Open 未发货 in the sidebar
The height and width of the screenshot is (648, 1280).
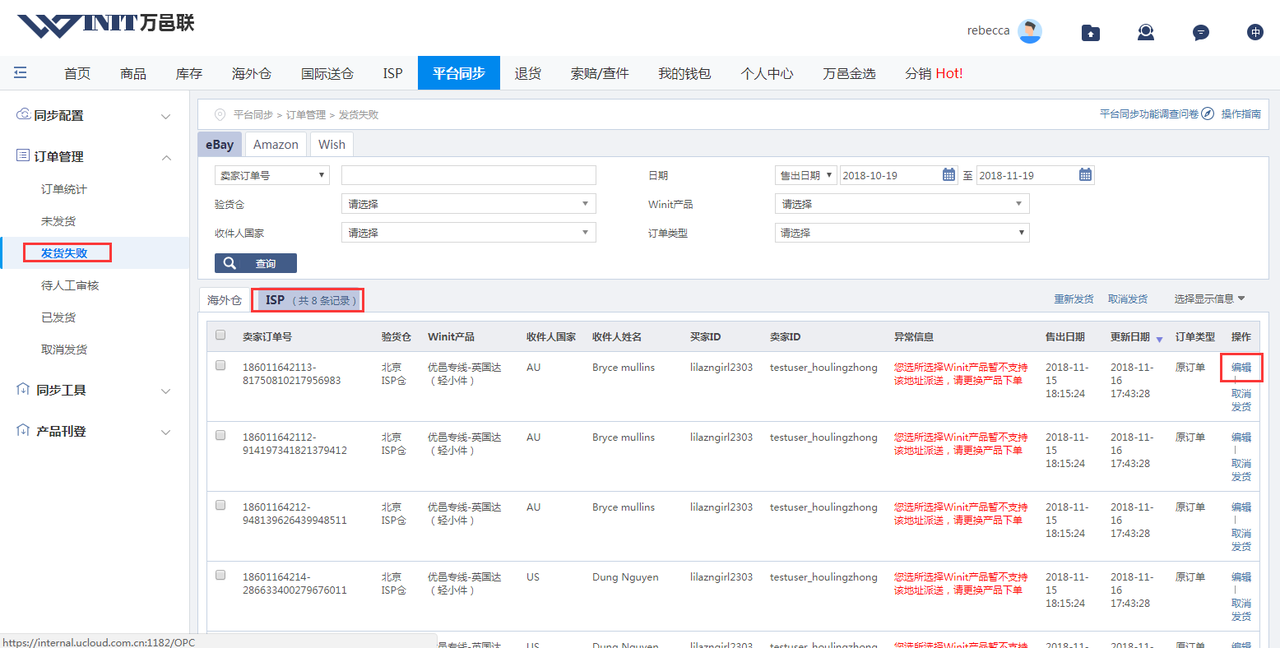pos(58,221)
